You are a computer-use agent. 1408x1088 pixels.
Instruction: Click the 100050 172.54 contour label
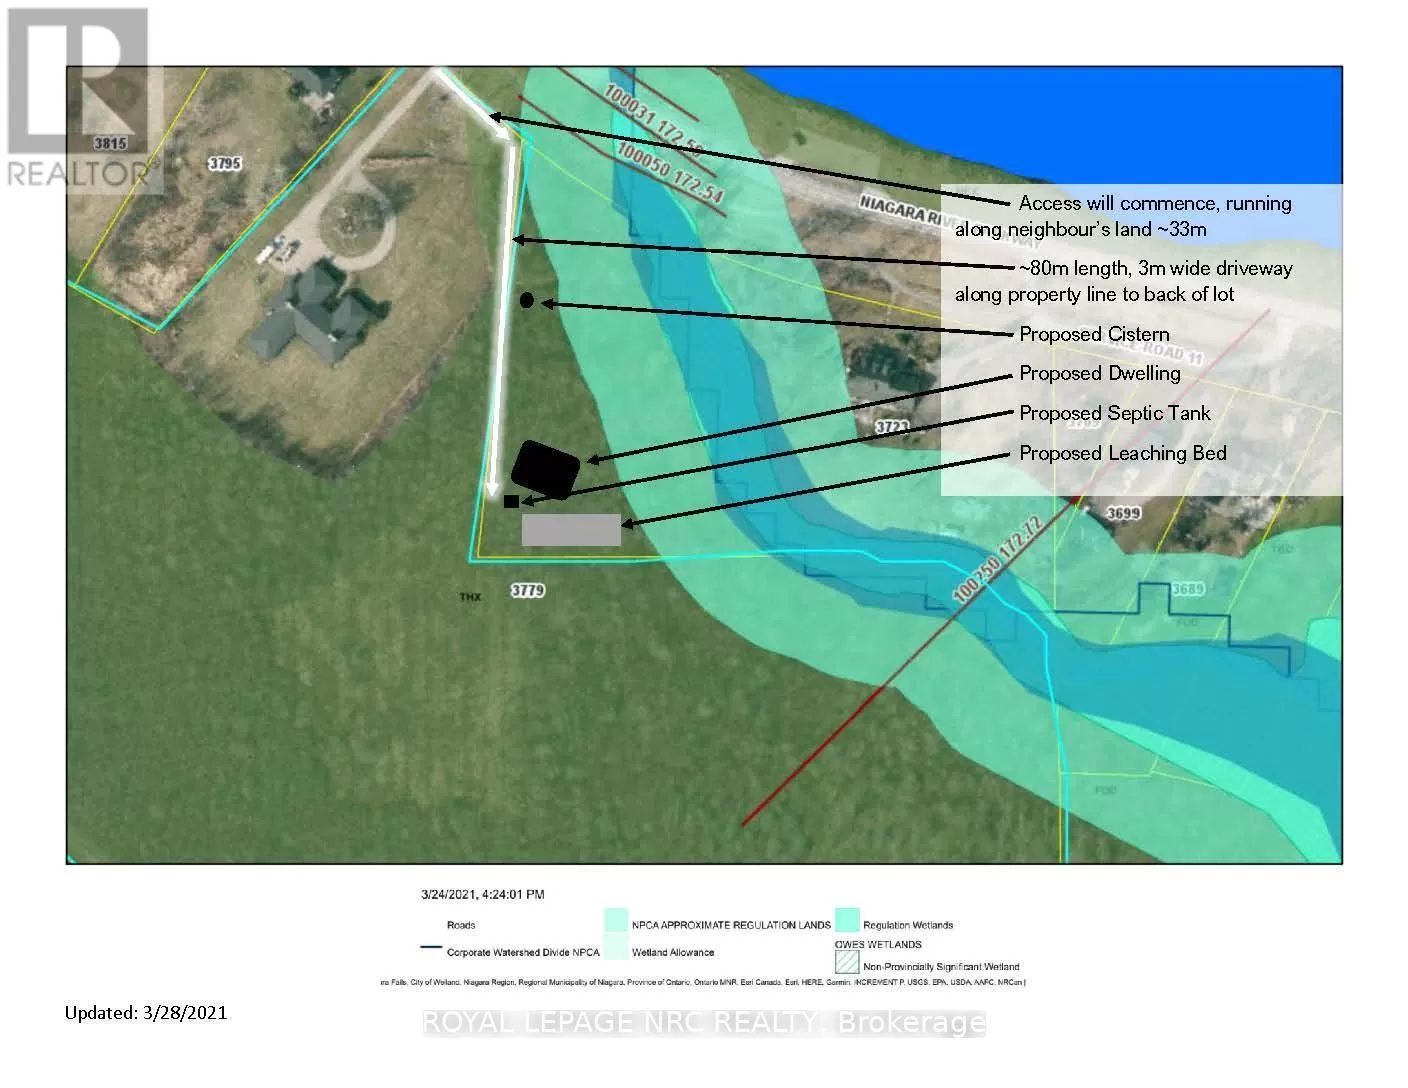[x=670, y=174]
